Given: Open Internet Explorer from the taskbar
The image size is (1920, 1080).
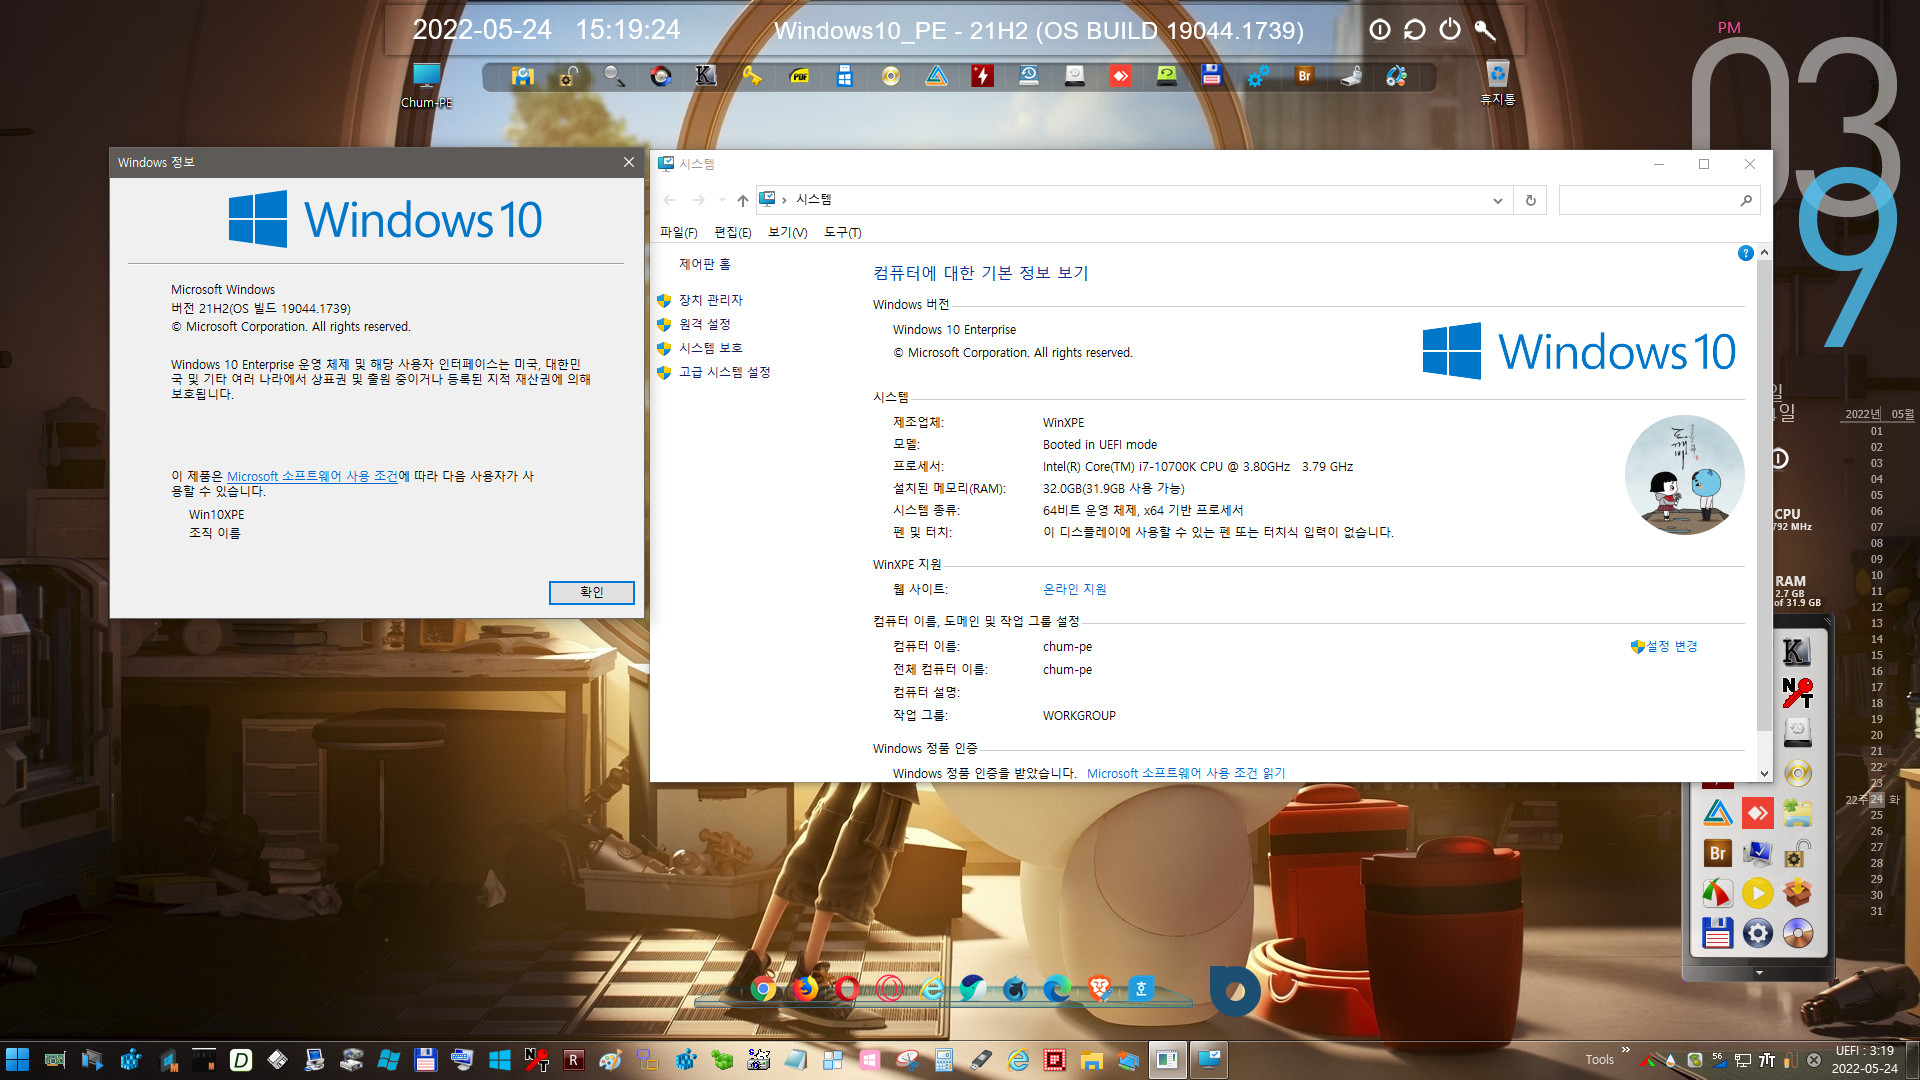Looking at the screenshot, I should pos(1018,1060).
